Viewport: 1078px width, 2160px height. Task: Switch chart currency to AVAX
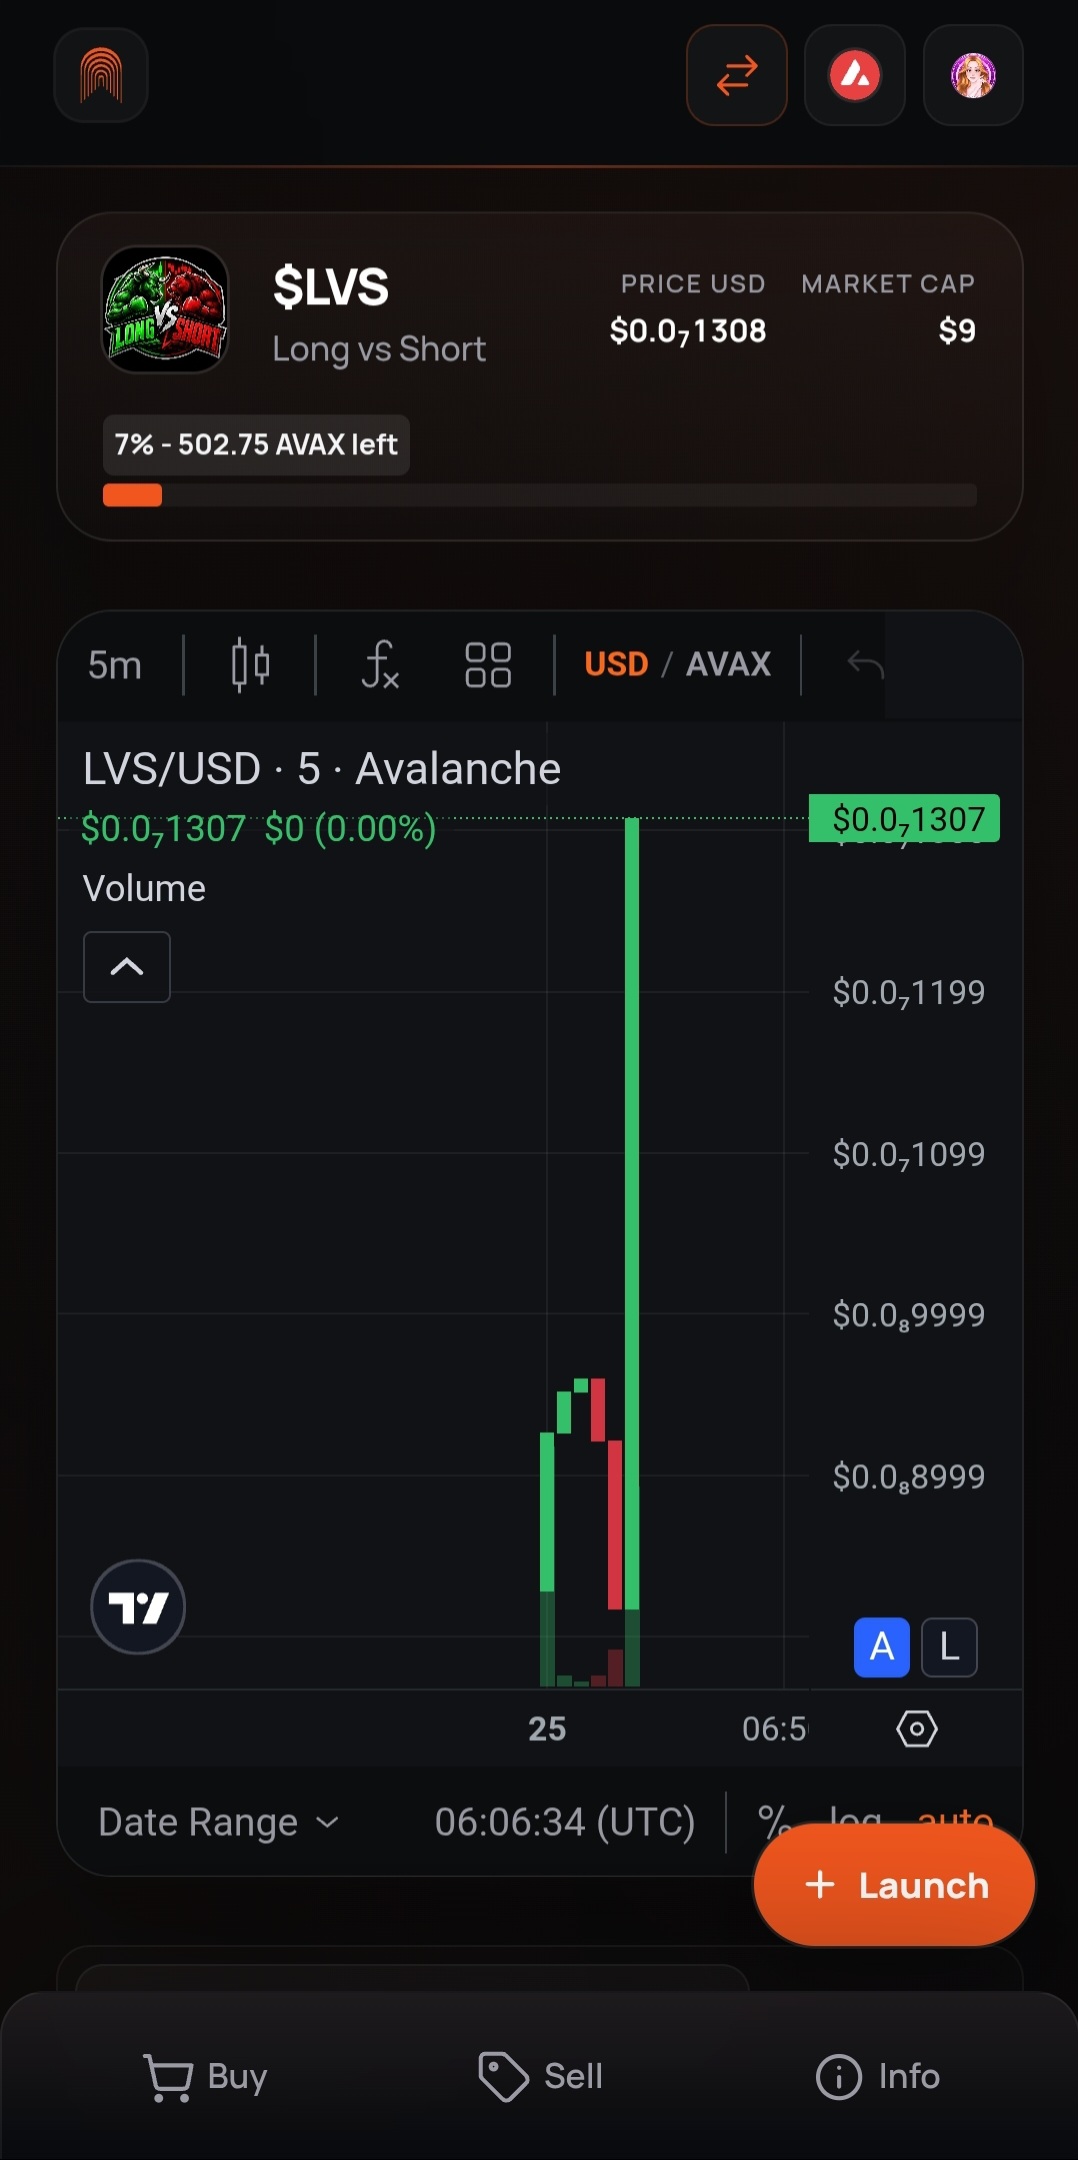729,664
